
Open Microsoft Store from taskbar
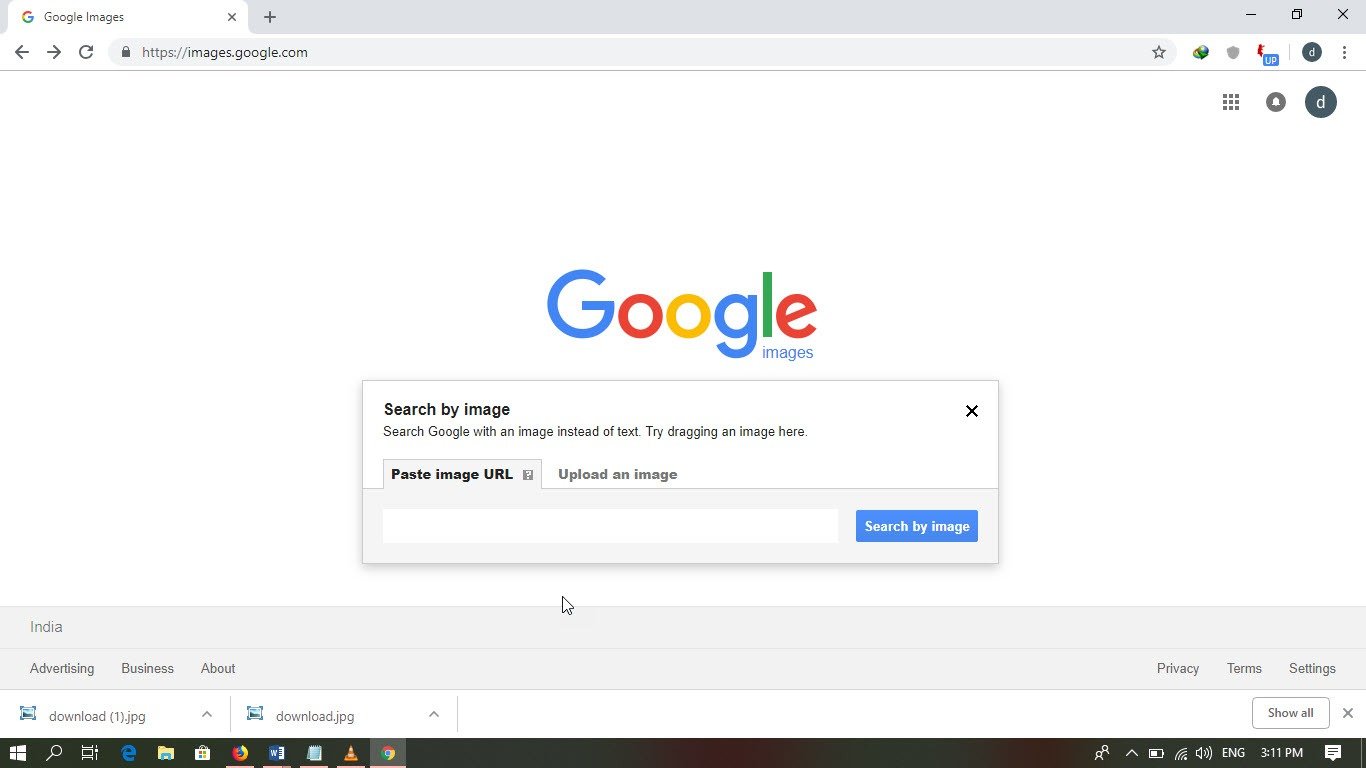pyautogui.click(x=202, y=753)
